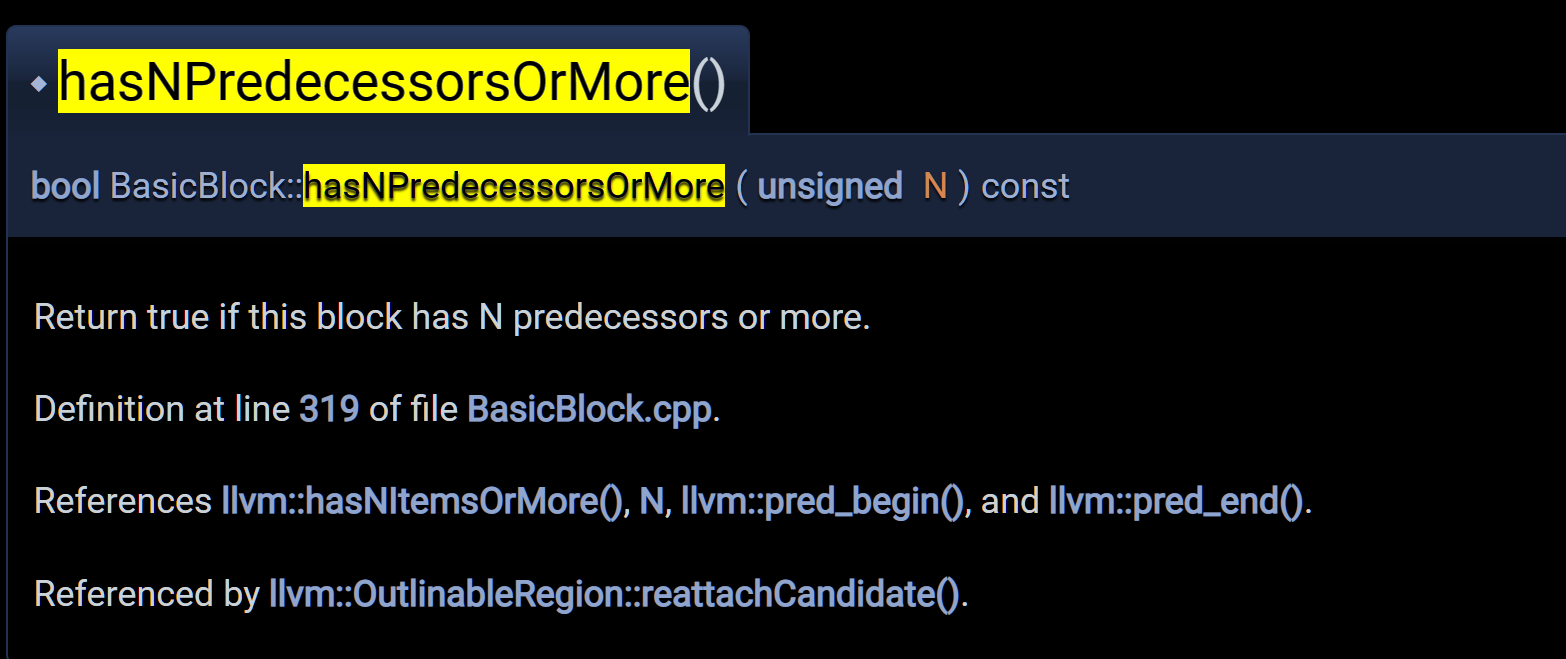Click the 'Definition at line' text
The image size is (1566, 659).
(162, 409)
